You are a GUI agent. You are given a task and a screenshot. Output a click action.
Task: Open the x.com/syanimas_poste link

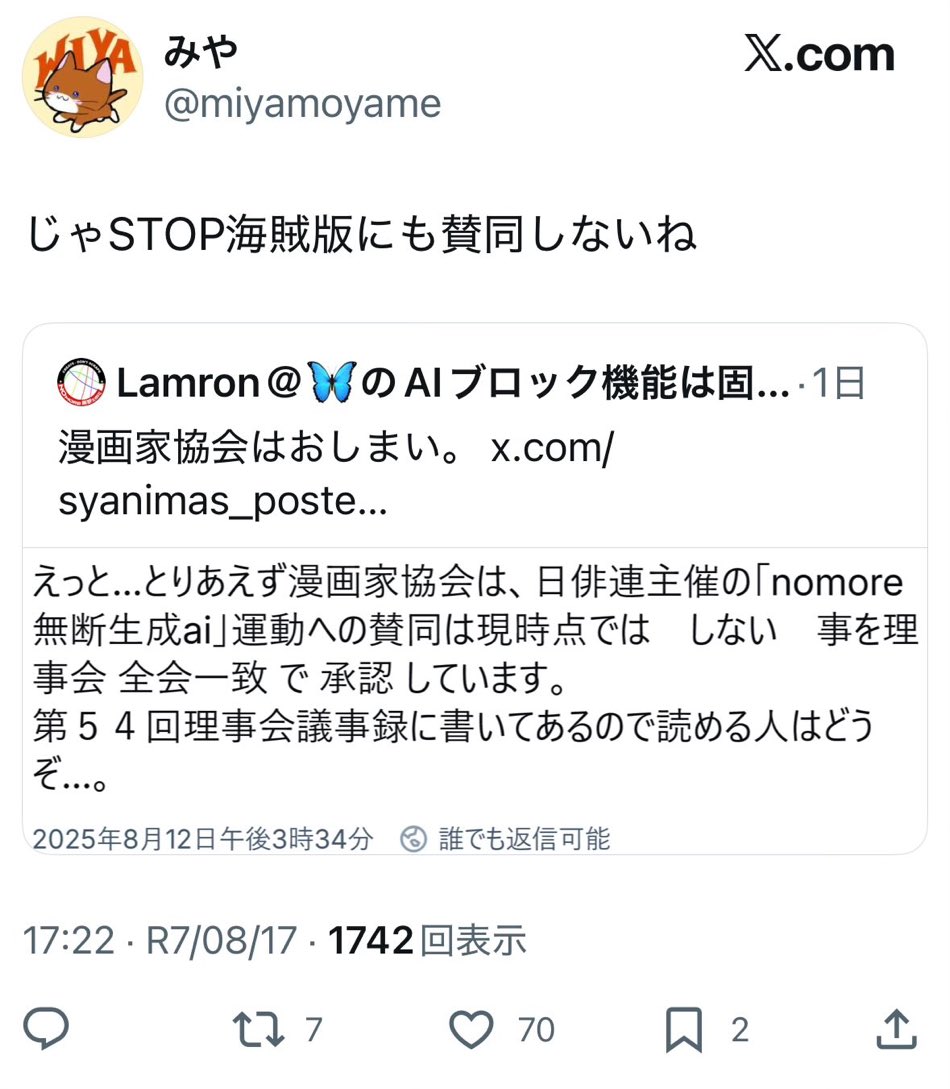point(336,474)
